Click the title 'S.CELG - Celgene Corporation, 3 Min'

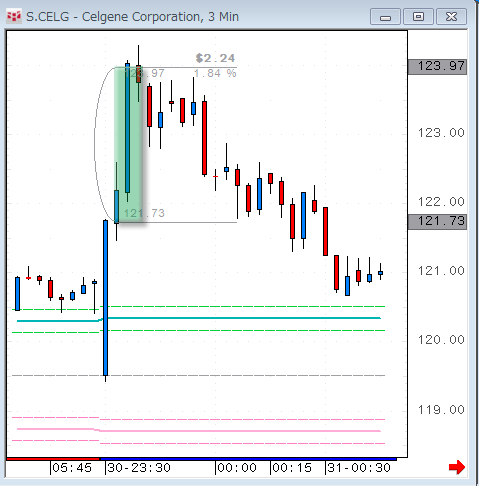point(132,17)
